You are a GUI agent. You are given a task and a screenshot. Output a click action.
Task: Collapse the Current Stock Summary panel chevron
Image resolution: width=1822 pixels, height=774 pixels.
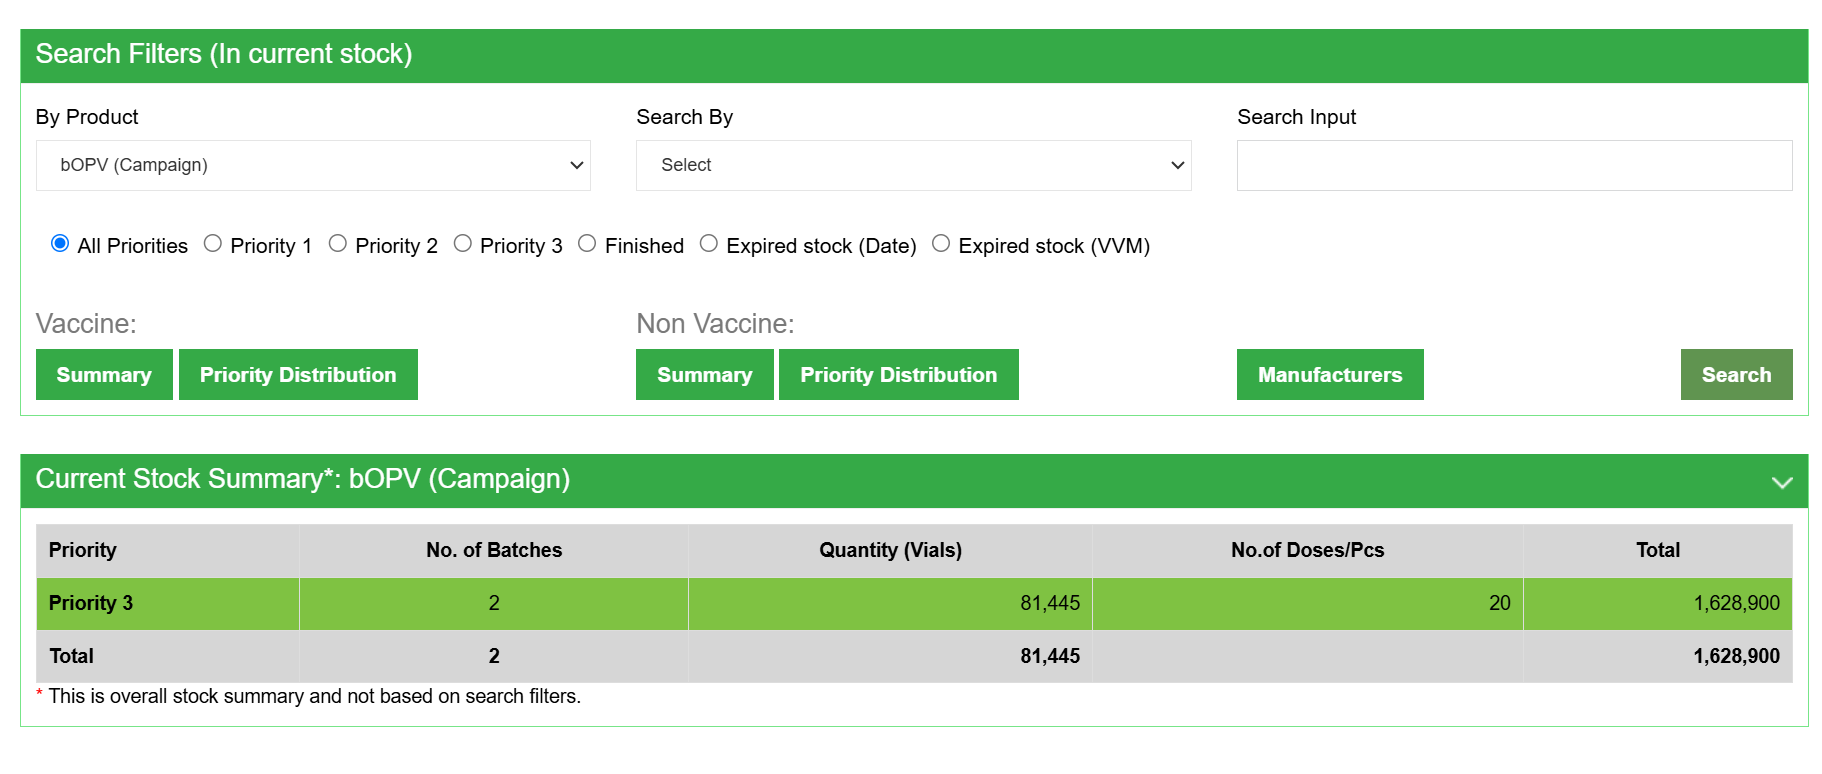[x=1781, y=482]
